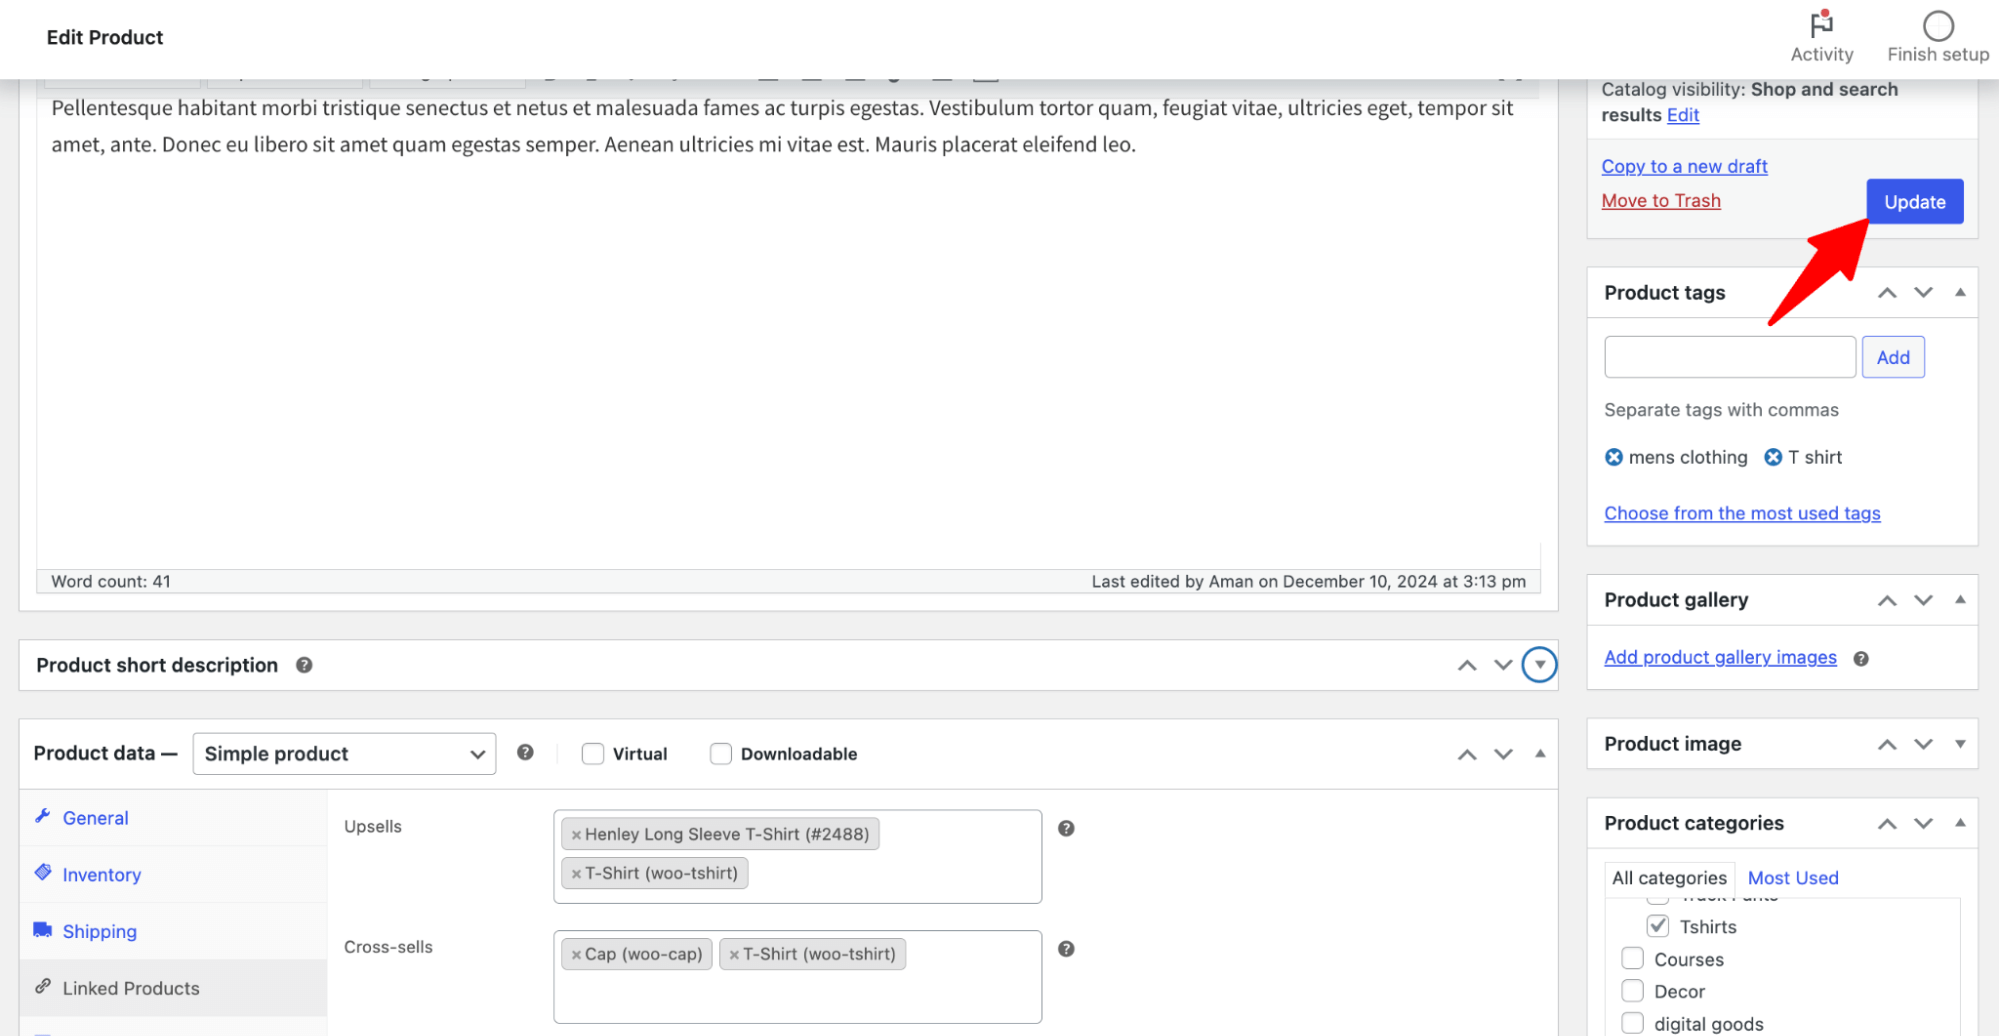
Task: Open help tip for Product short description
Action: pyautogui.click(x=304, y=665)
